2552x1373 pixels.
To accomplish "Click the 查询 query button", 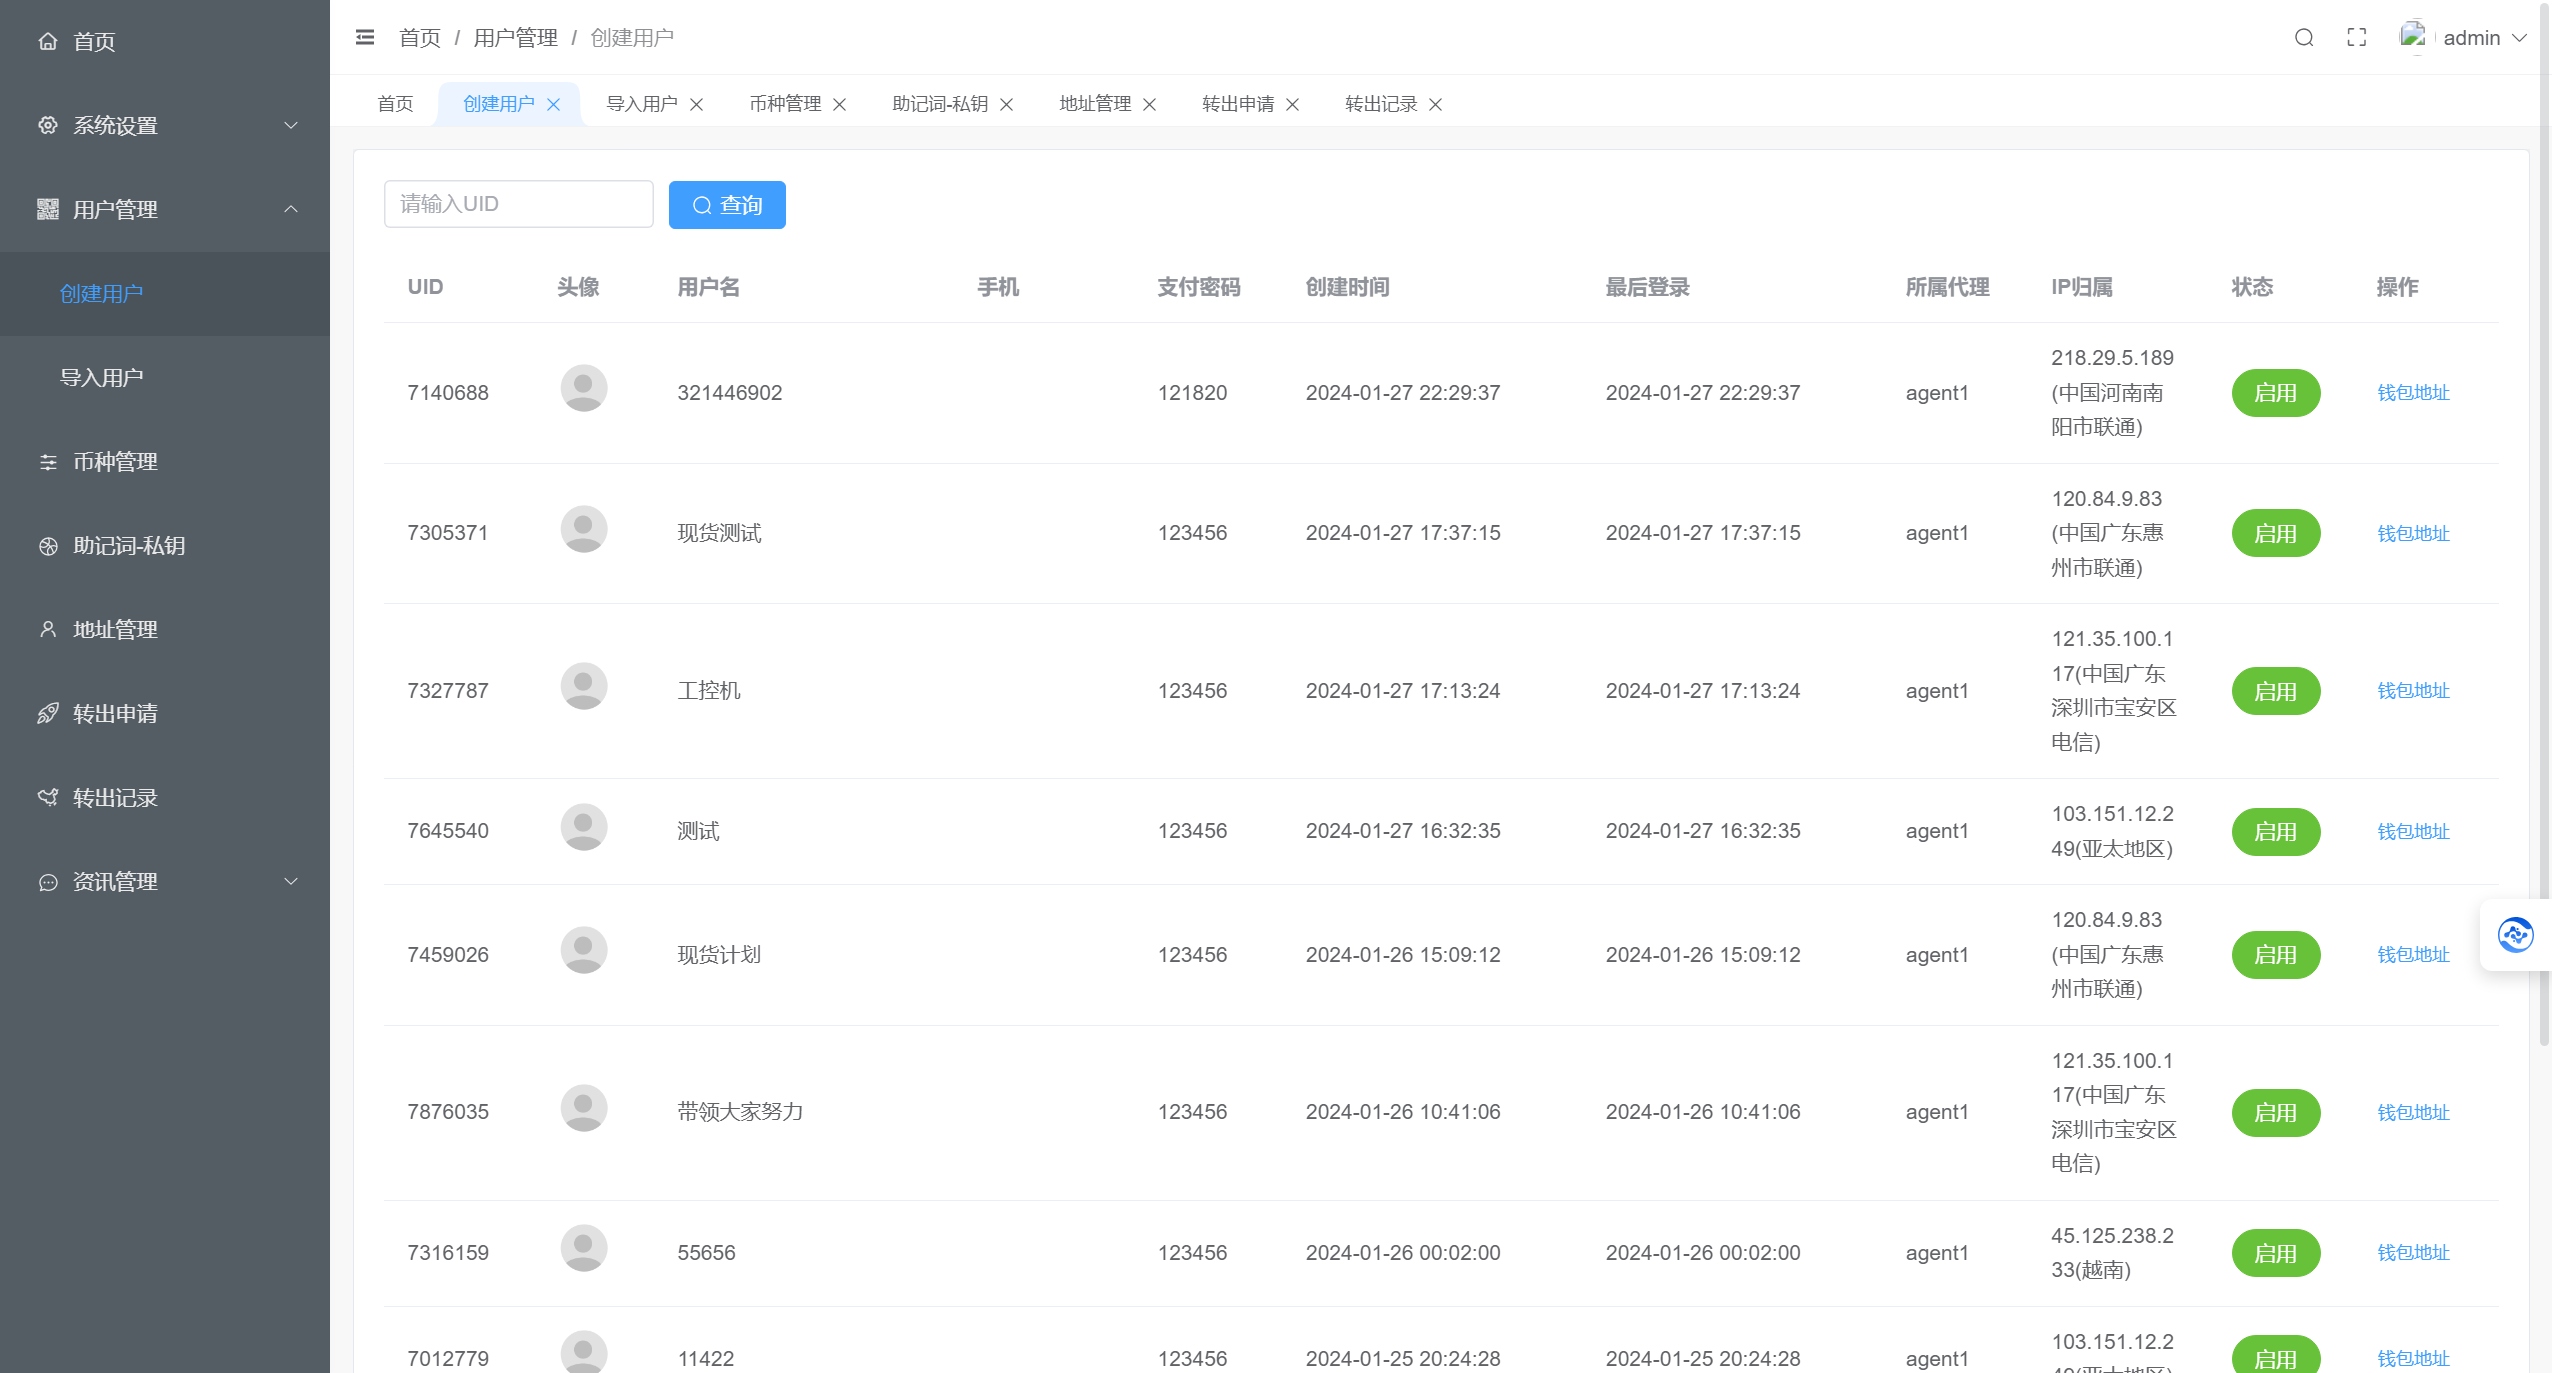I will coord(727,204).
